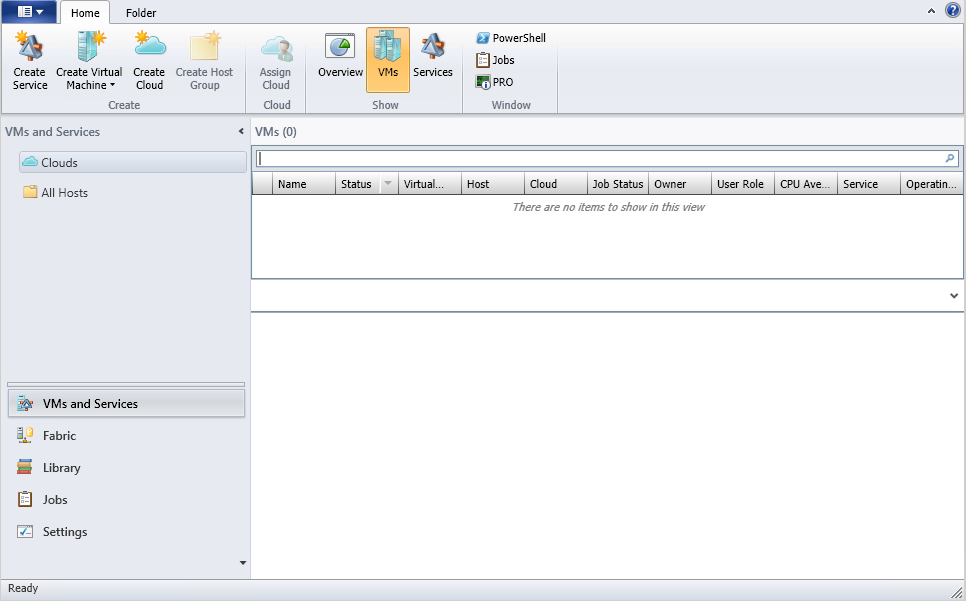Screen dimensions: 966x601
Task: Open the Folder ribbon tab
Action: (141, 13)
